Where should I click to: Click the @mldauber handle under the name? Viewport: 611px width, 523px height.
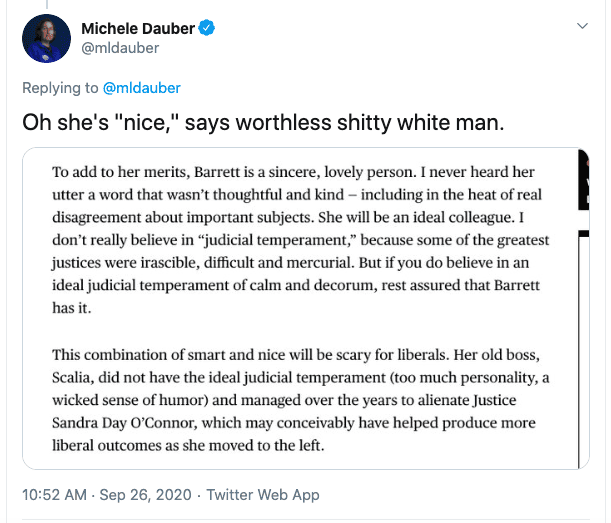click(x=120, y=48)
